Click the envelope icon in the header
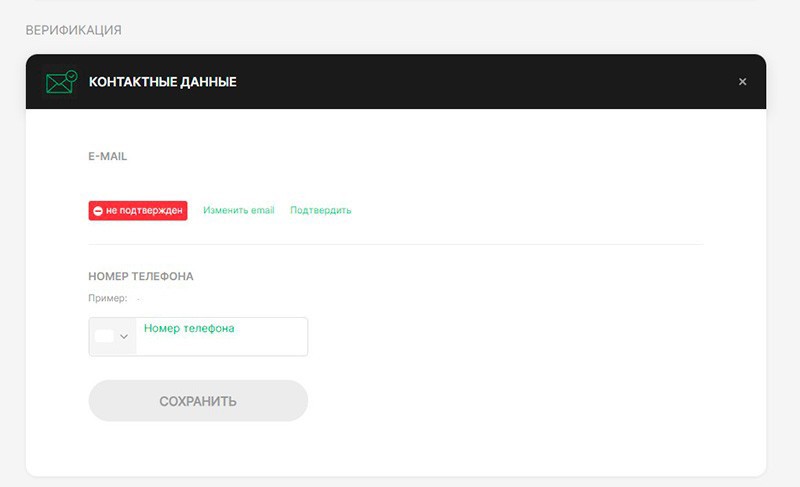This screenshot has width=800, height=487. point(58,83)
